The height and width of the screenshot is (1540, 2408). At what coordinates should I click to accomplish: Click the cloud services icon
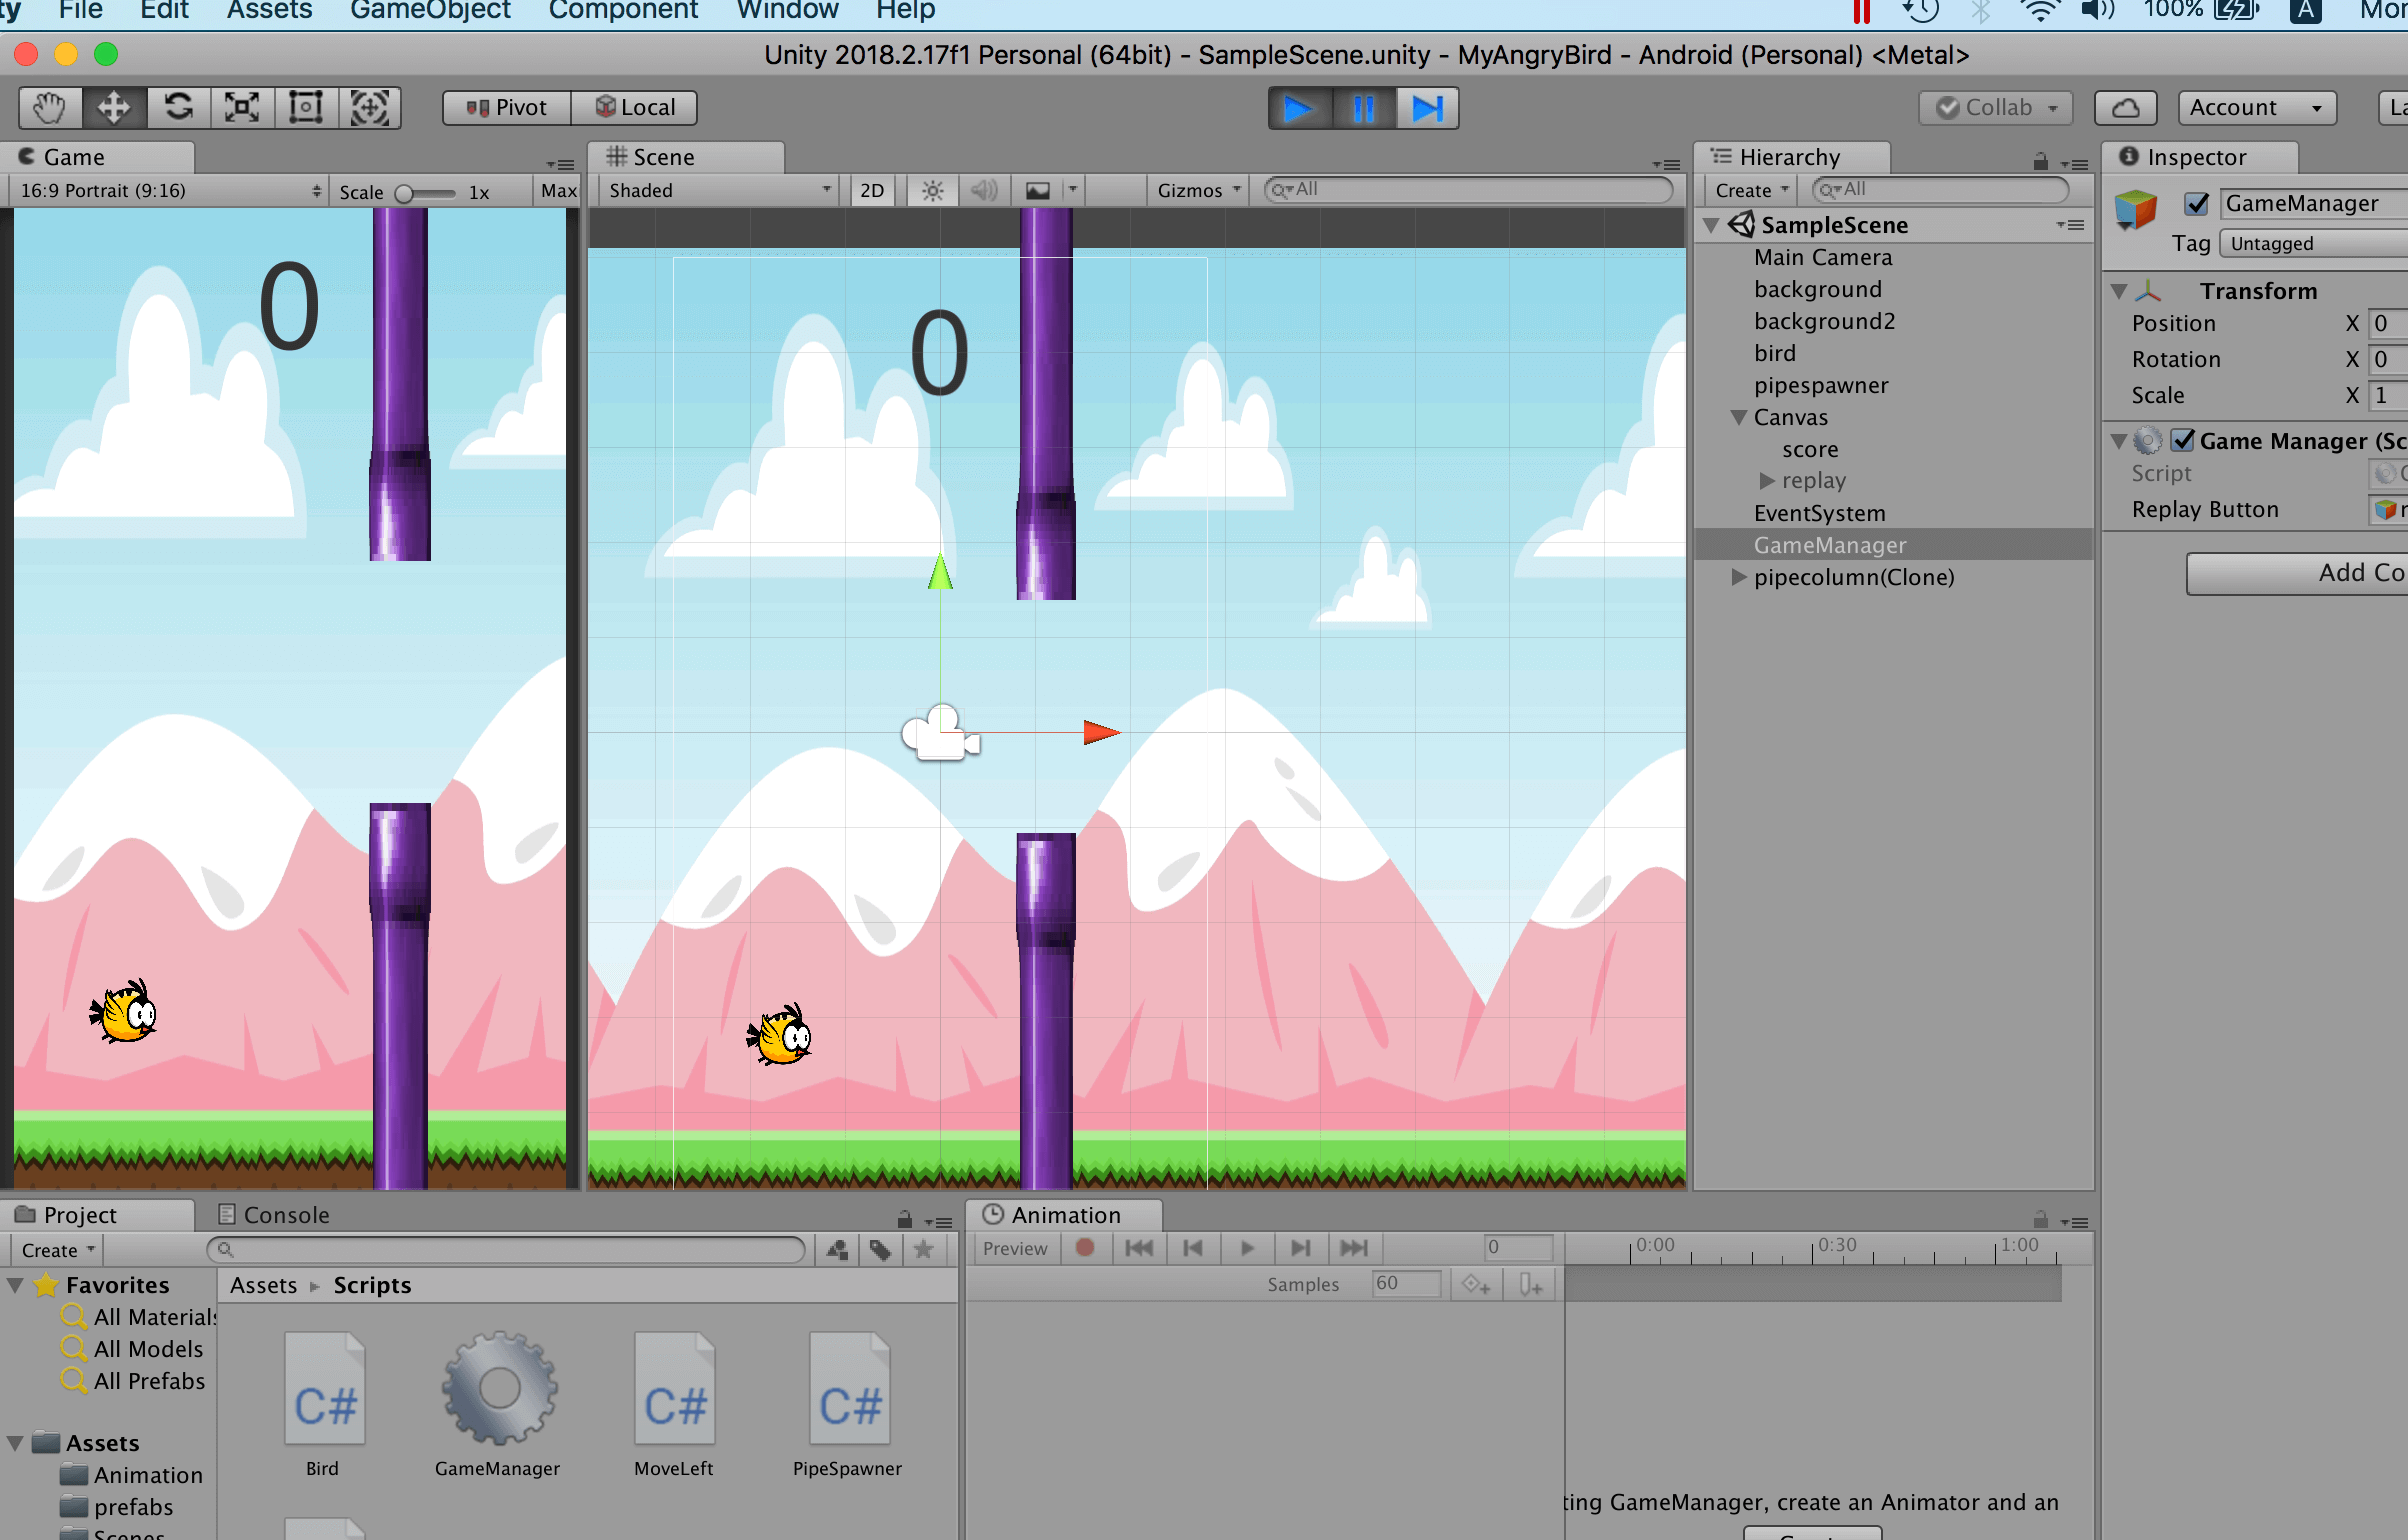pos(2125,108)
